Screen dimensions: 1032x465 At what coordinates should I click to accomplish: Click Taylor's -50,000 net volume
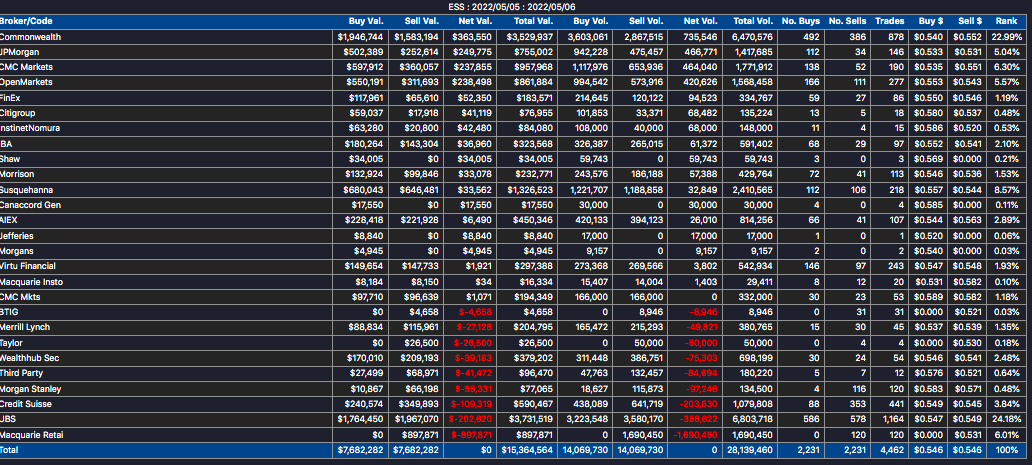click(x=700, y=343)
